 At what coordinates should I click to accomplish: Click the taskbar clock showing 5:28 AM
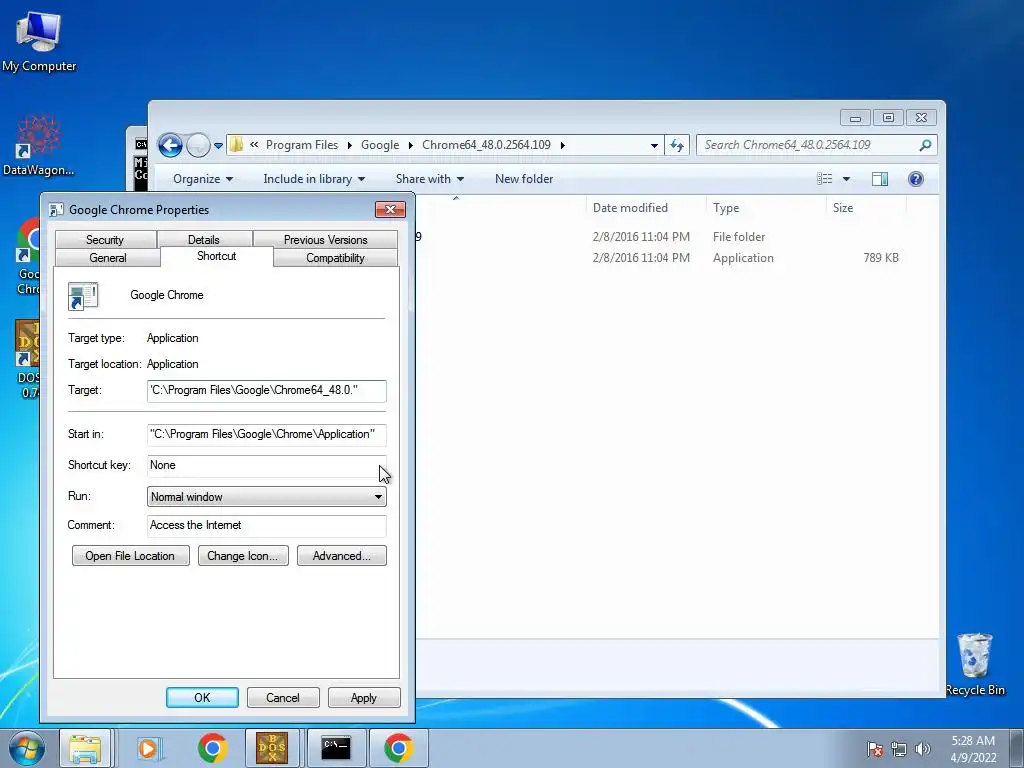point(973,749)
